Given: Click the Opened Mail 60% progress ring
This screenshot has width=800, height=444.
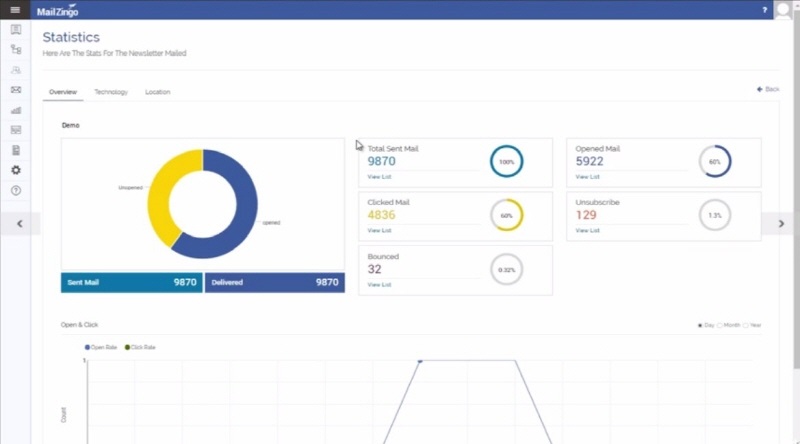Looking at the screenshot, I should tap(715, 162).
